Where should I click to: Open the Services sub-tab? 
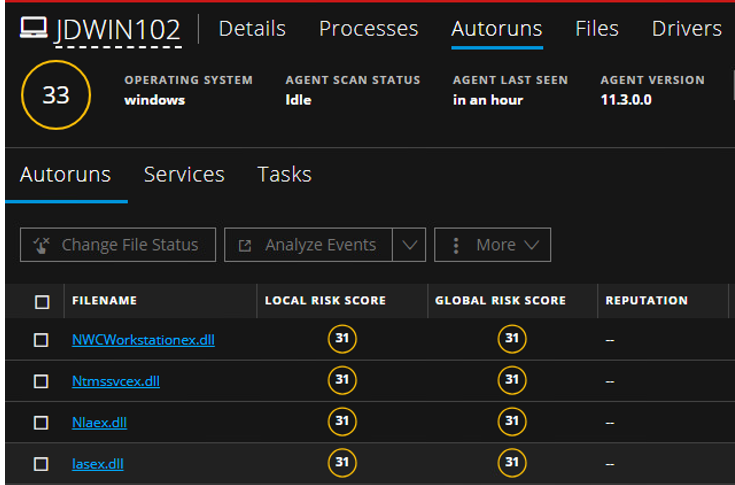click(x=184, y=174)
